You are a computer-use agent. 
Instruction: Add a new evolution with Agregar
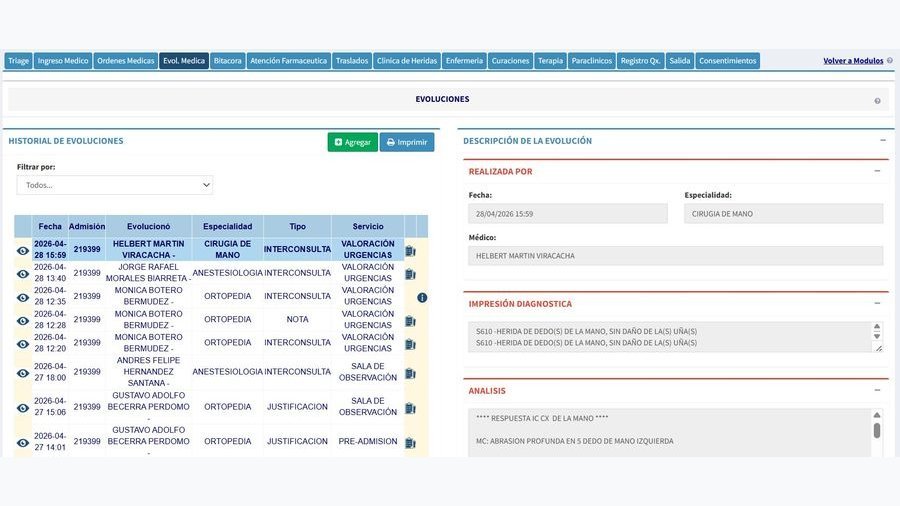click(352, 142)
